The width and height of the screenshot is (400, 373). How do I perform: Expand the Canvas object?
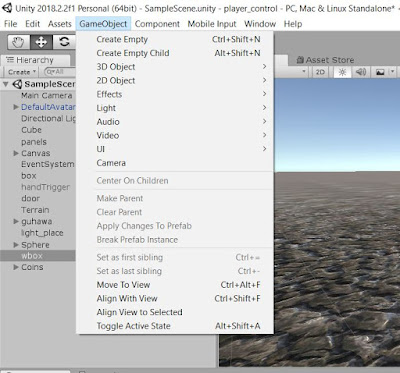16,153
